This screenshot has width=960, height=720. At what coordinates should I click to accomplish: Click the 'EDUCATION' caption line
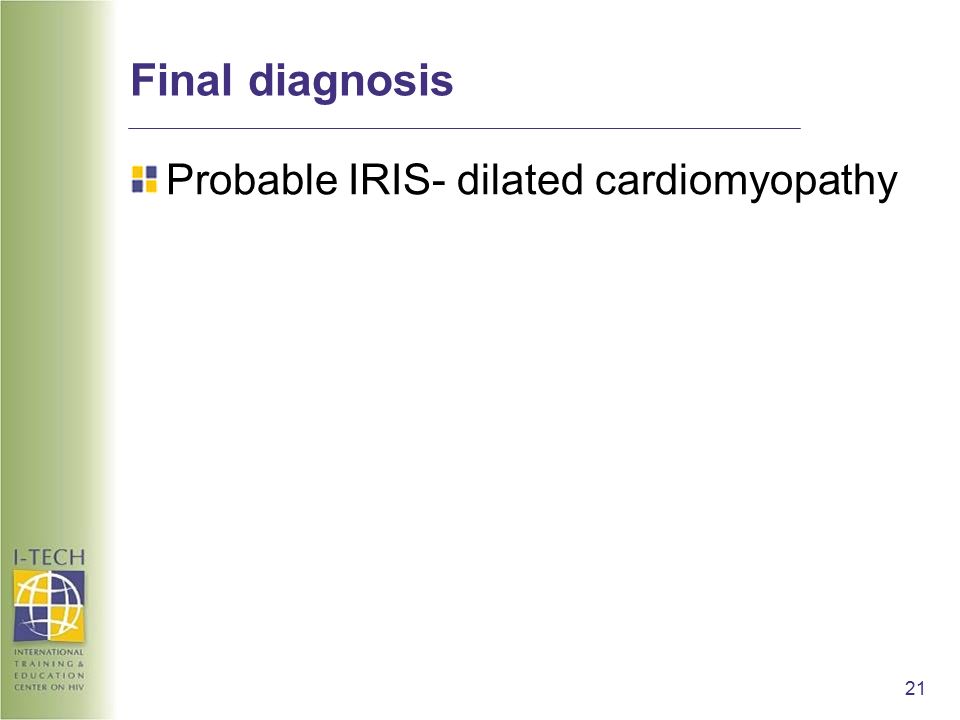click(x=49, y=675)
